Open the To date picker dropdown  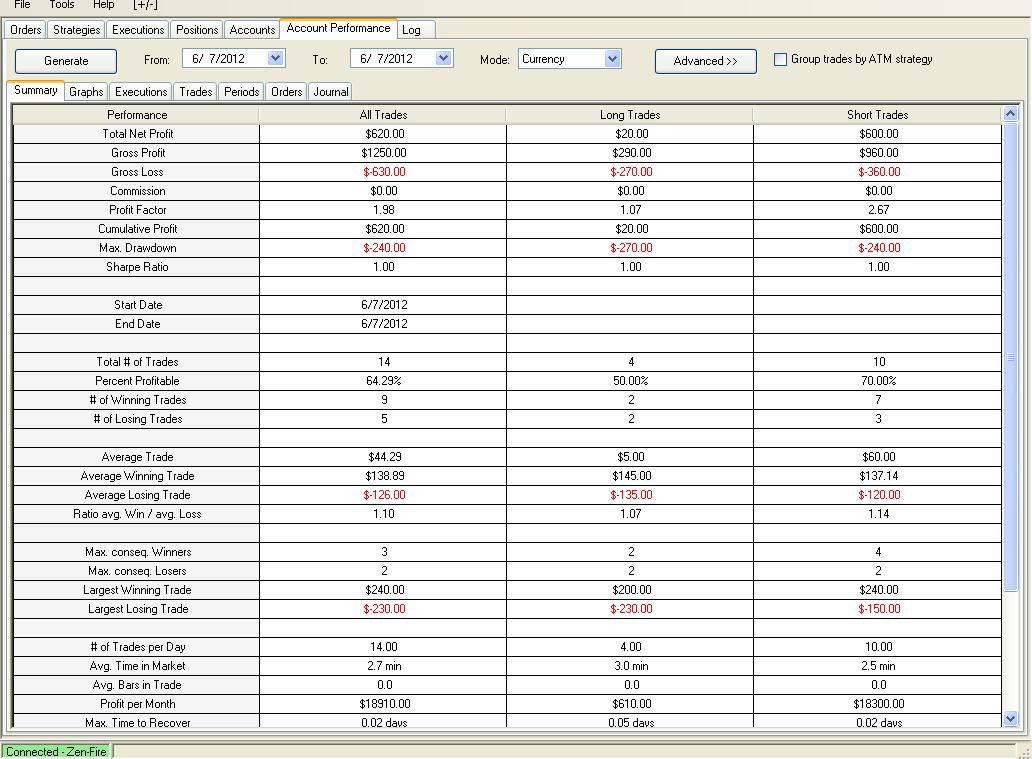click(444, 59)
